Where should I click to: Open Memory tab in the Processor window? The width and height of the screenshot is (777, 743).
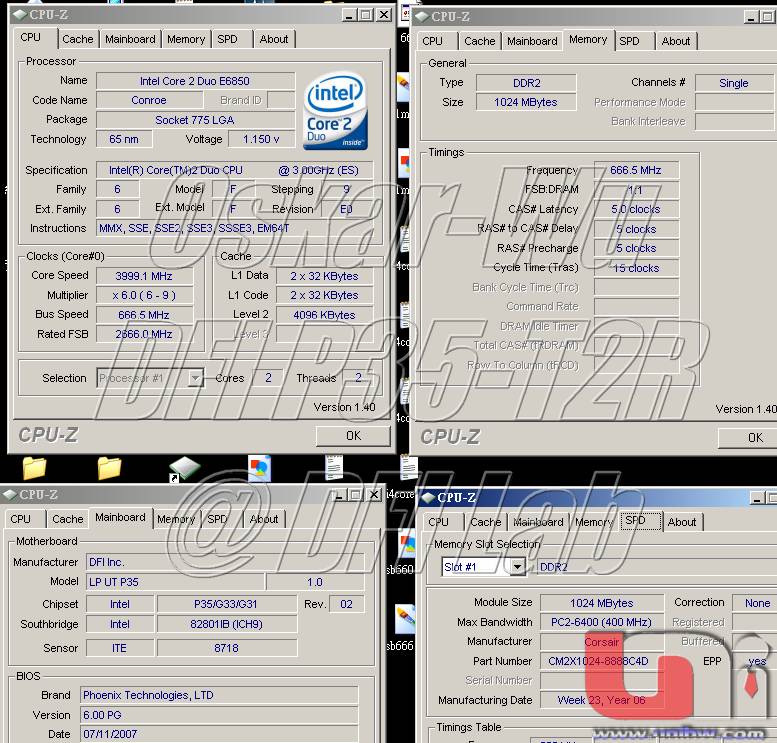[186, 39]
